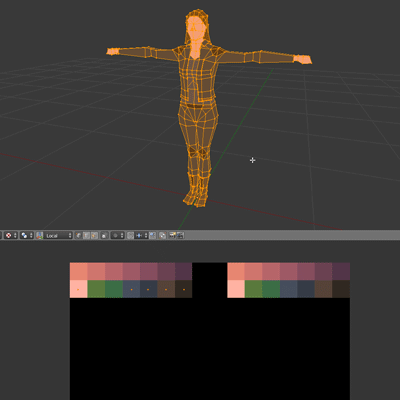
Task: Toggle the 3D transform manipulator icon
Action: [x=40, y=235]
